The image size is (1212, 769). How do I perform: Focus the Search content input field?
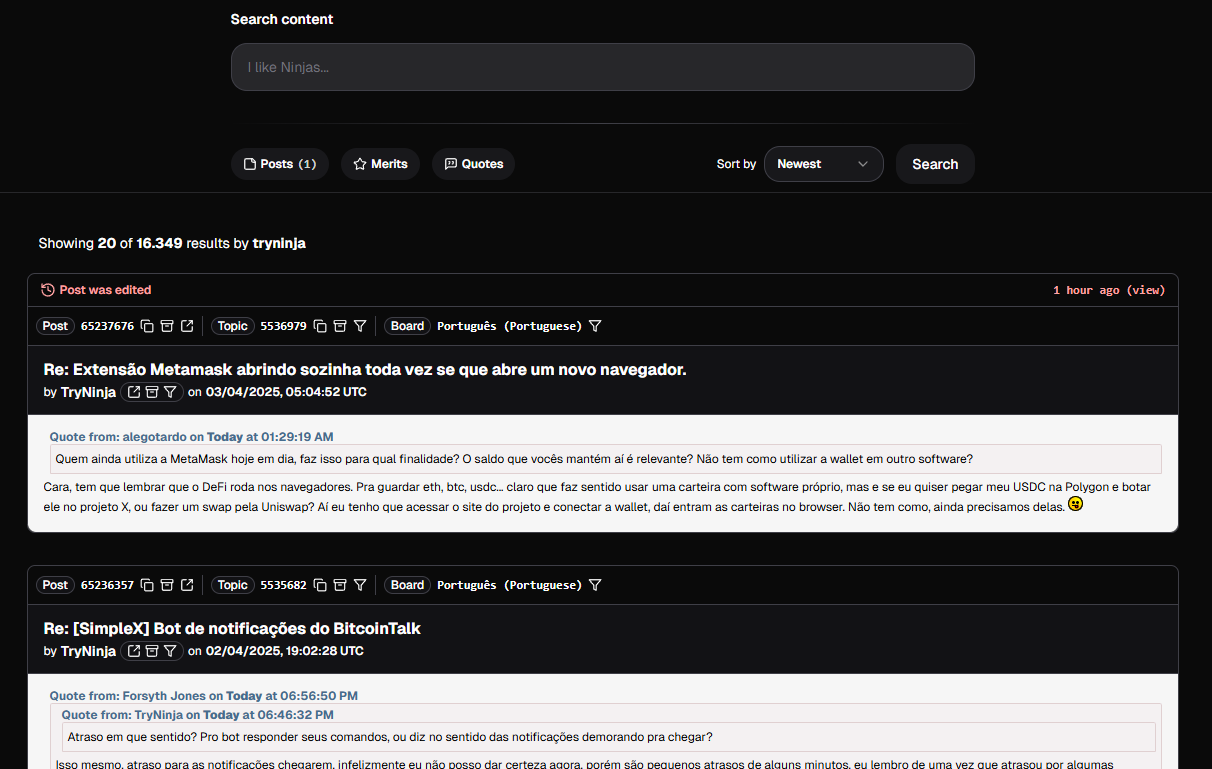point(602,67)
